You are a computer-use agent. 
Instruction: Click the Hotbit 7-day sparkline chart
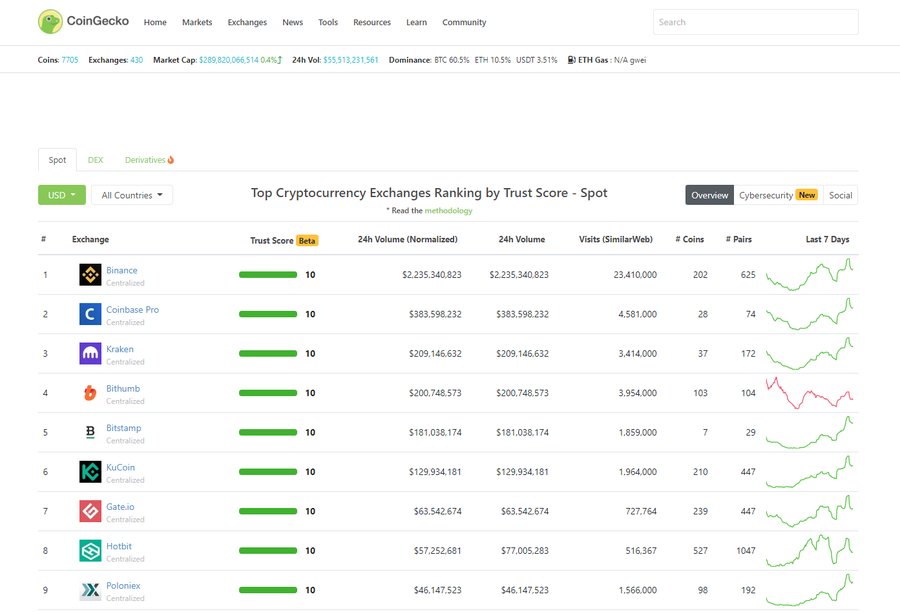(809, 551)
